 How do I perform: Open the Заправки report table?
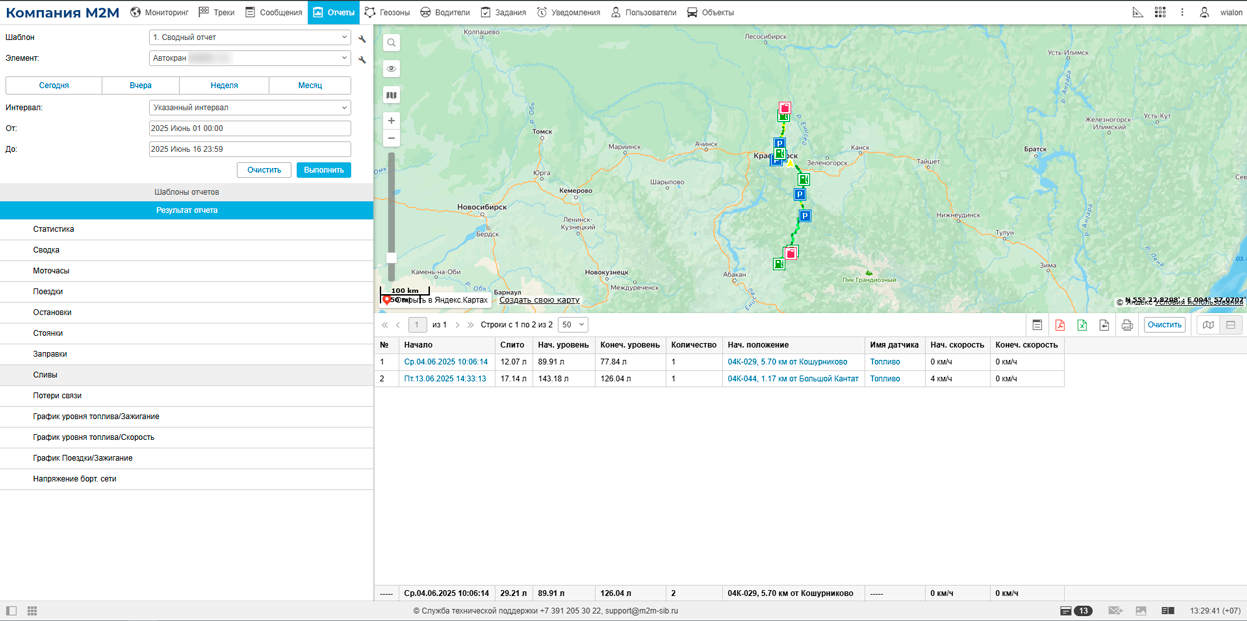[187, 354]
